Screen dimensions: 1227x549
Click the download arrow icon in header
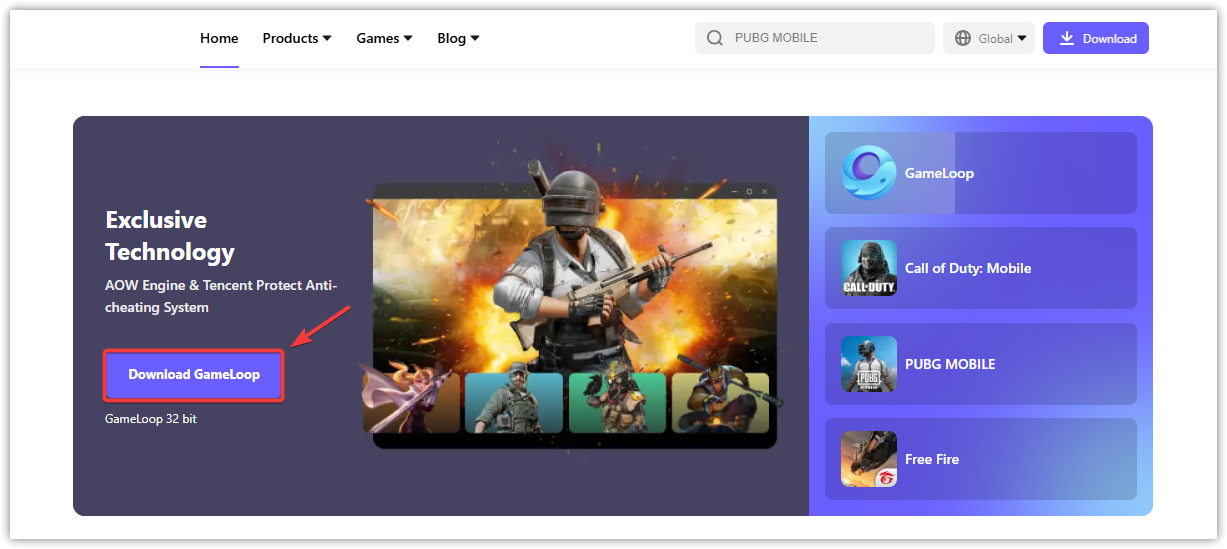[x=1067, y=38]
